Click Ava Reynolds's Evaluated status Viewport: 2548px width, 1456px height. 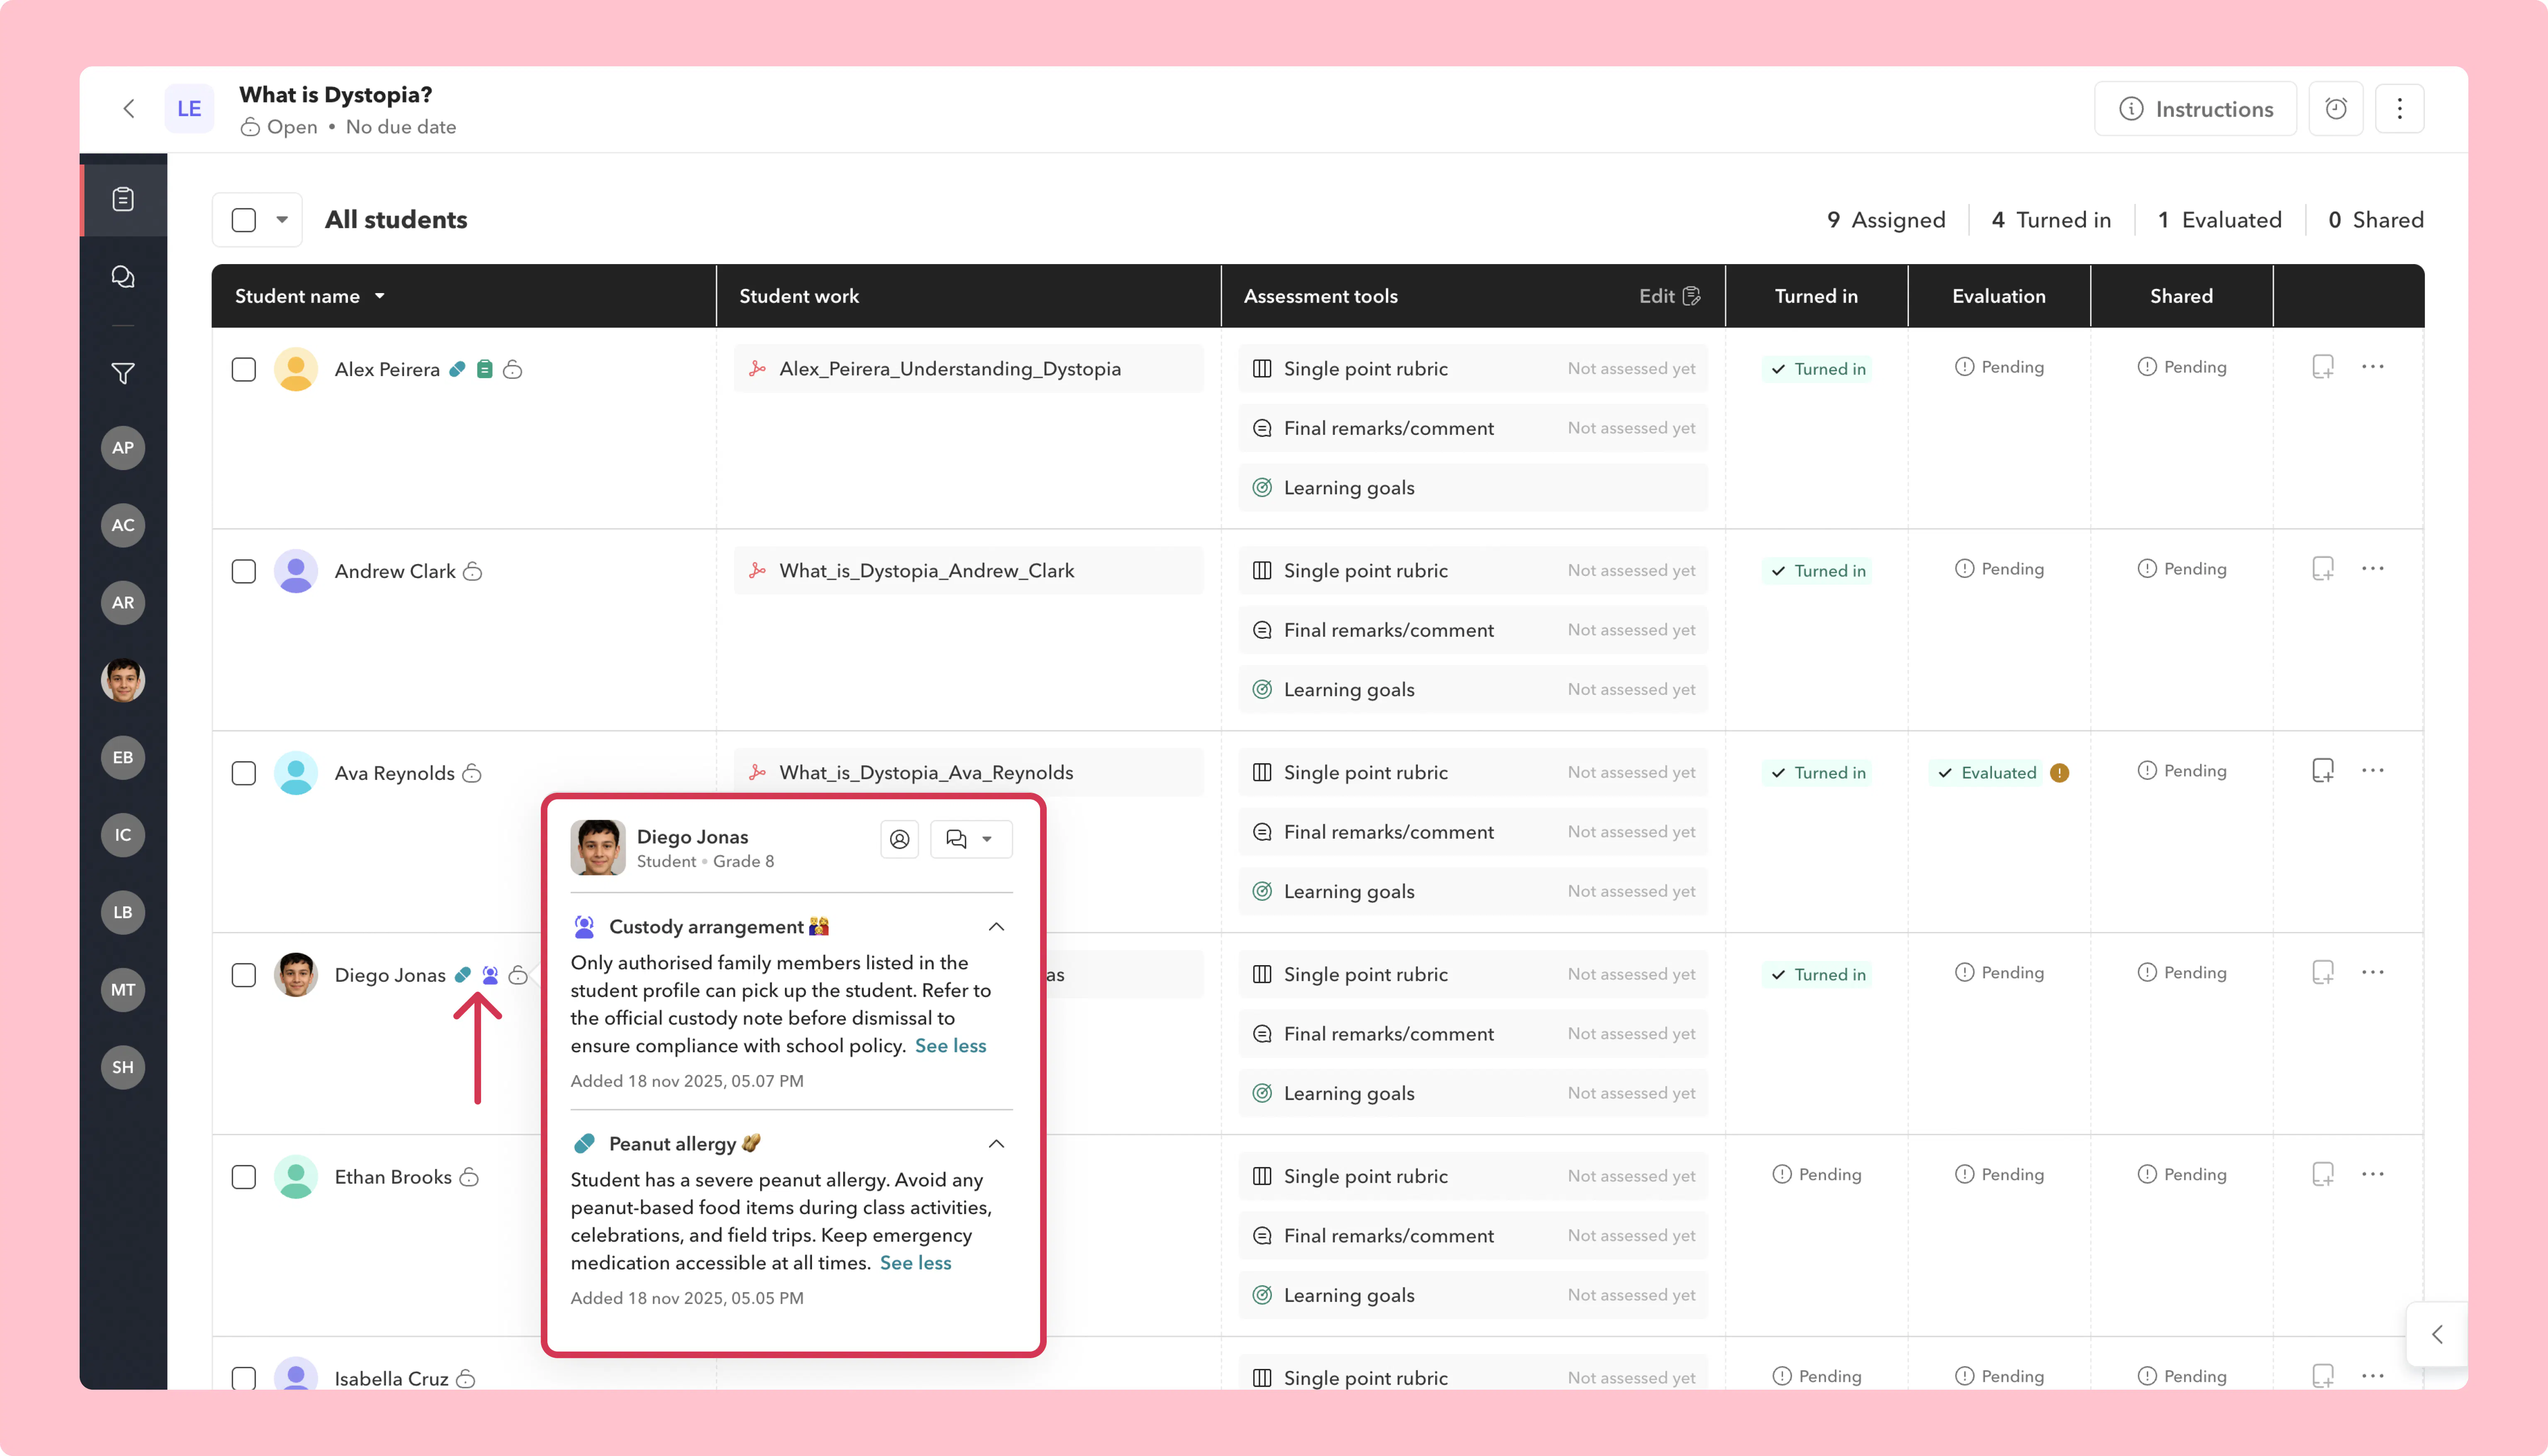1986,773
